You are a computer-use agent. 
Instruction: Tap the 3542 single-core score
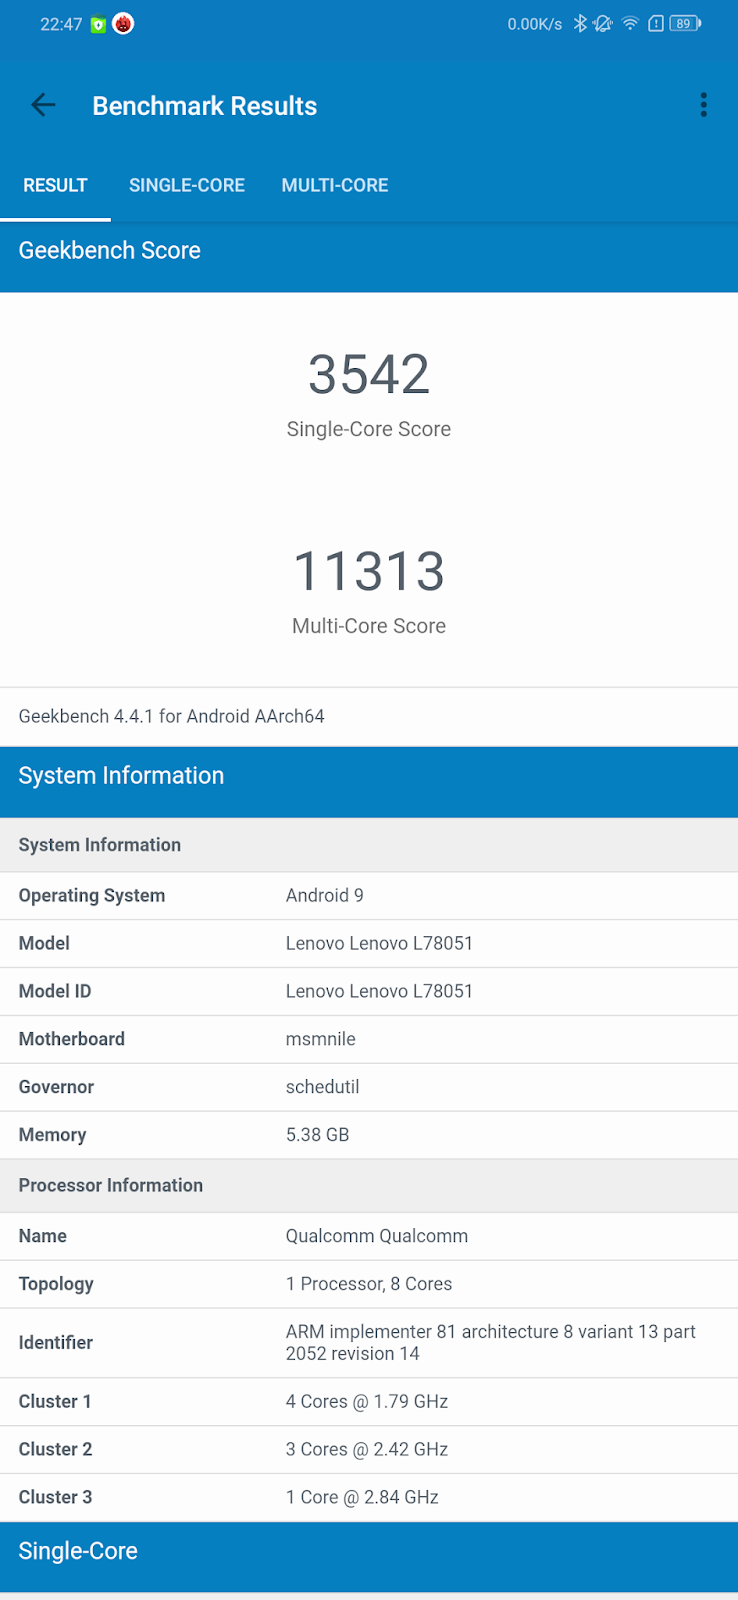pyautogui.click(x=369, y=375)
